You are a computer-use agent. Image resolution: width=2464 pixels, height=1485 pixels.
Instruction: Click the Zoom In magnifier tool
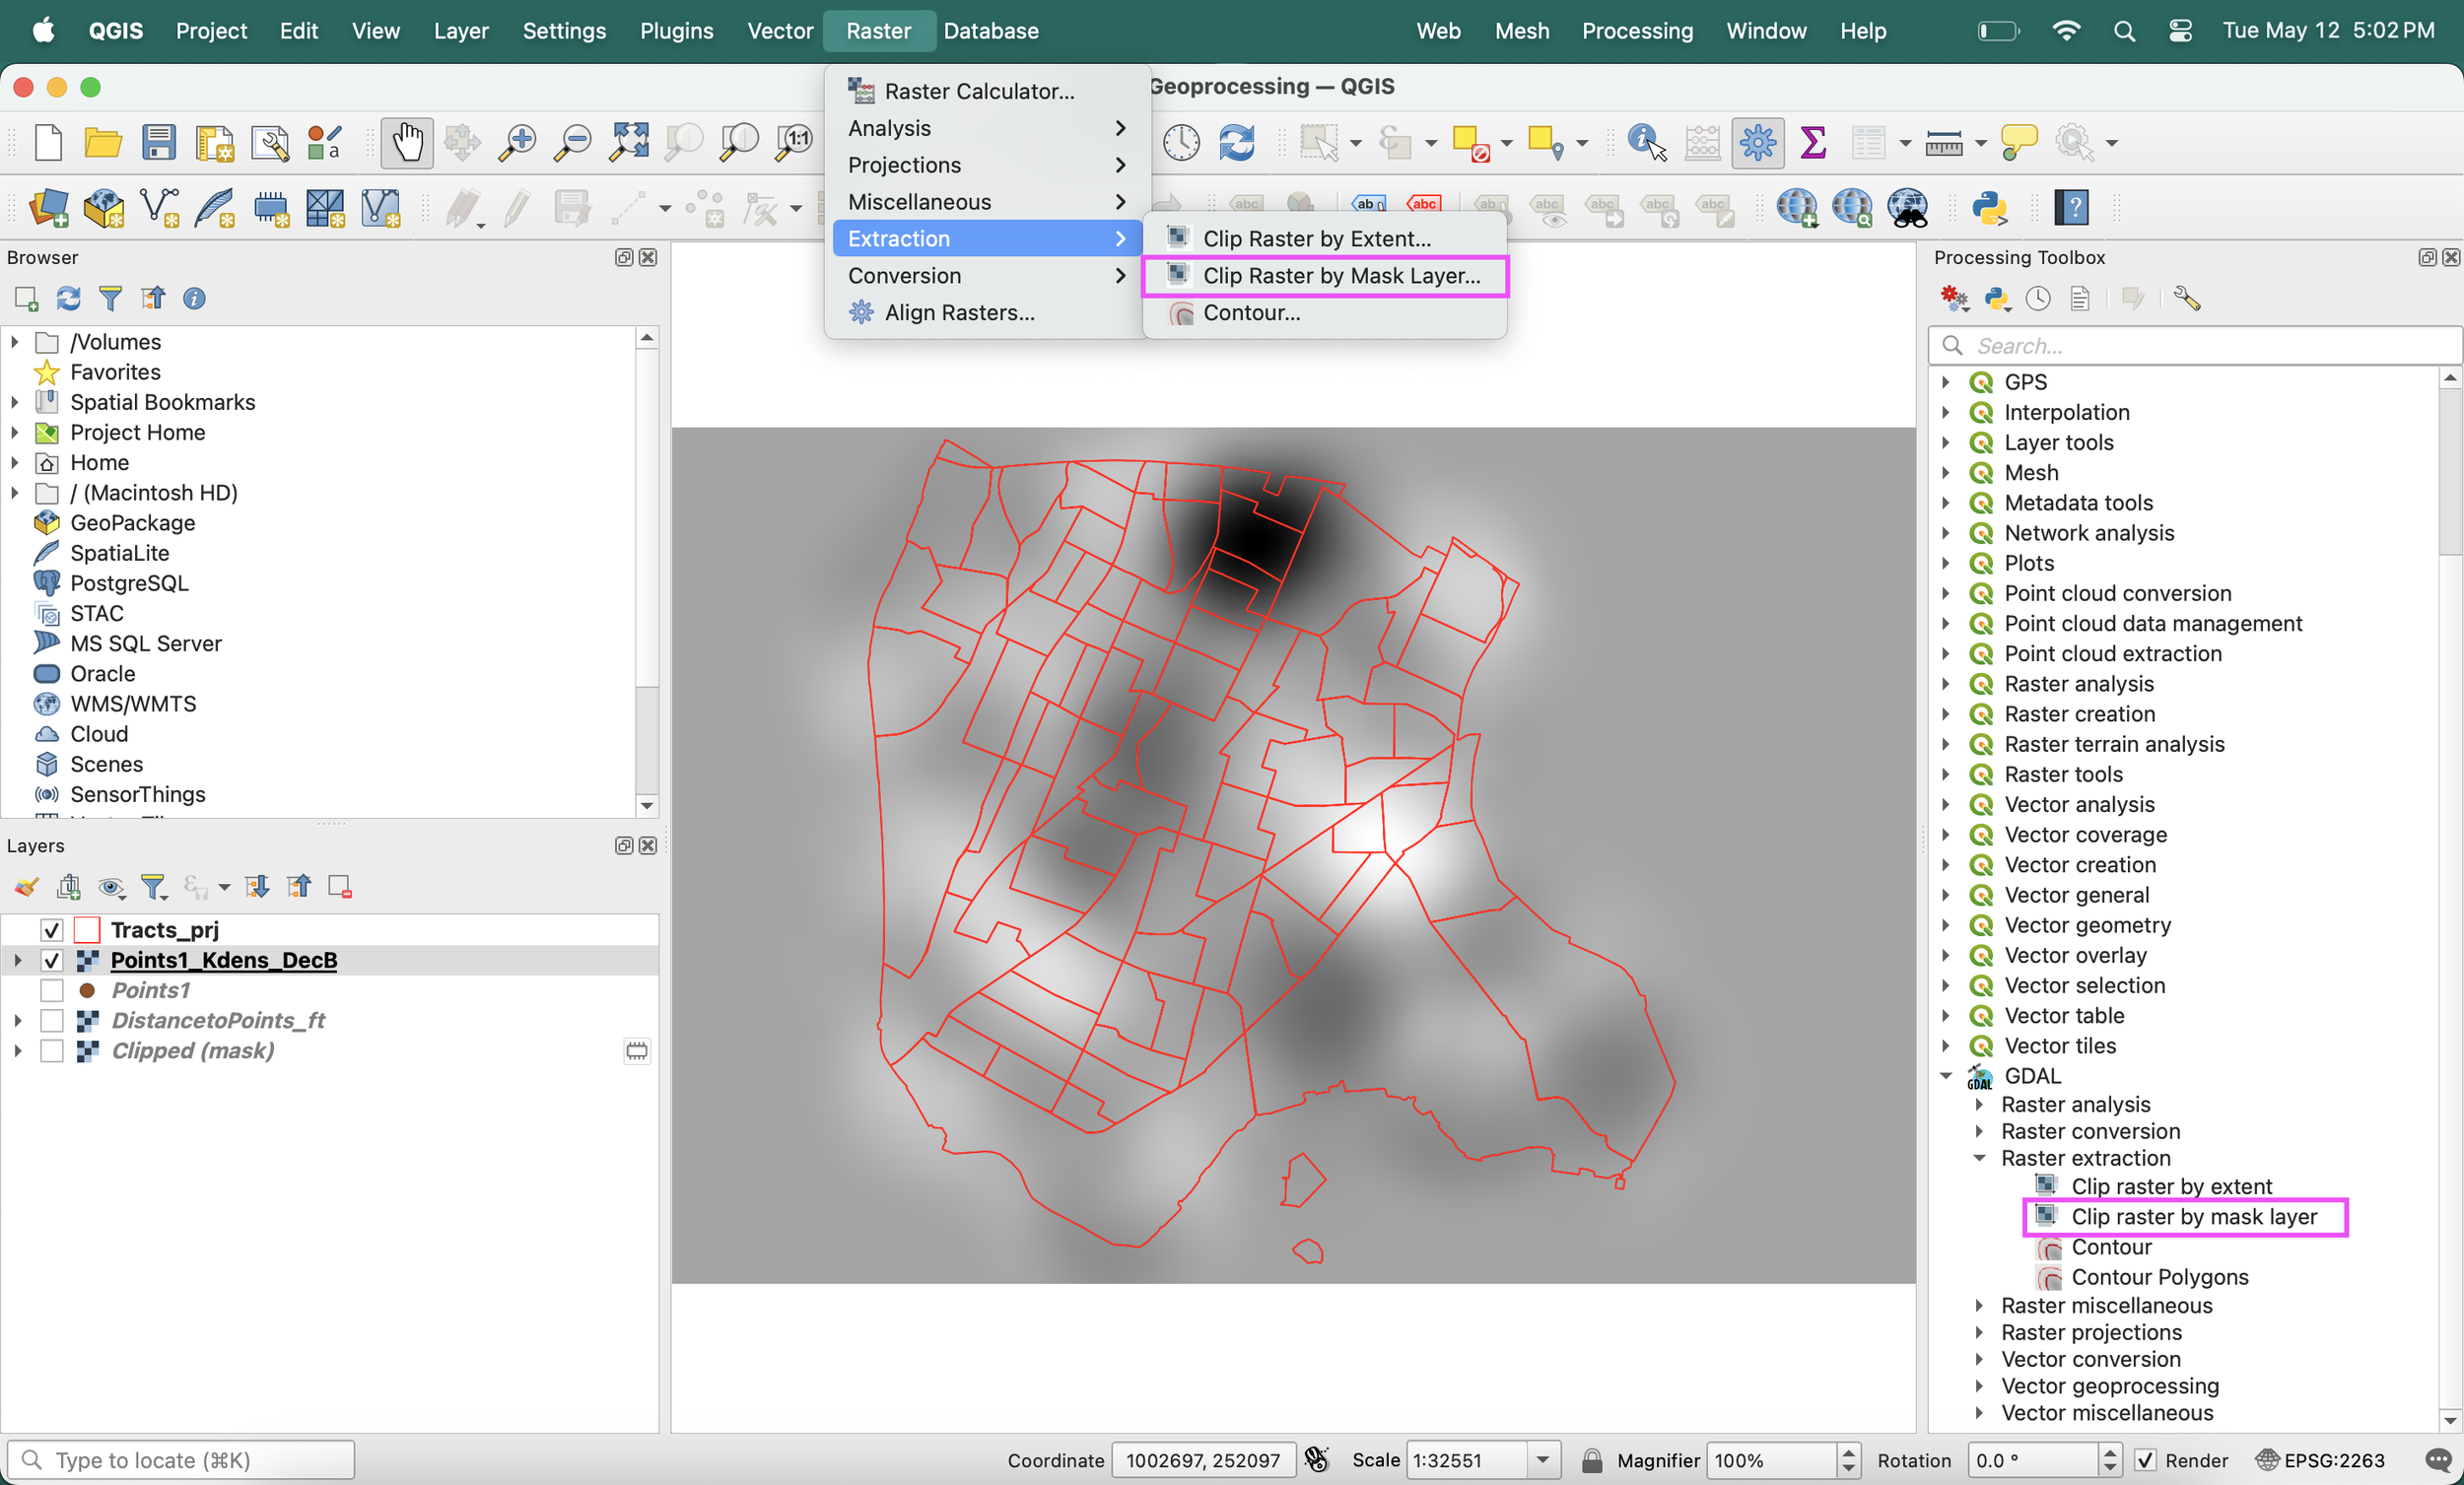coord(517,143)
